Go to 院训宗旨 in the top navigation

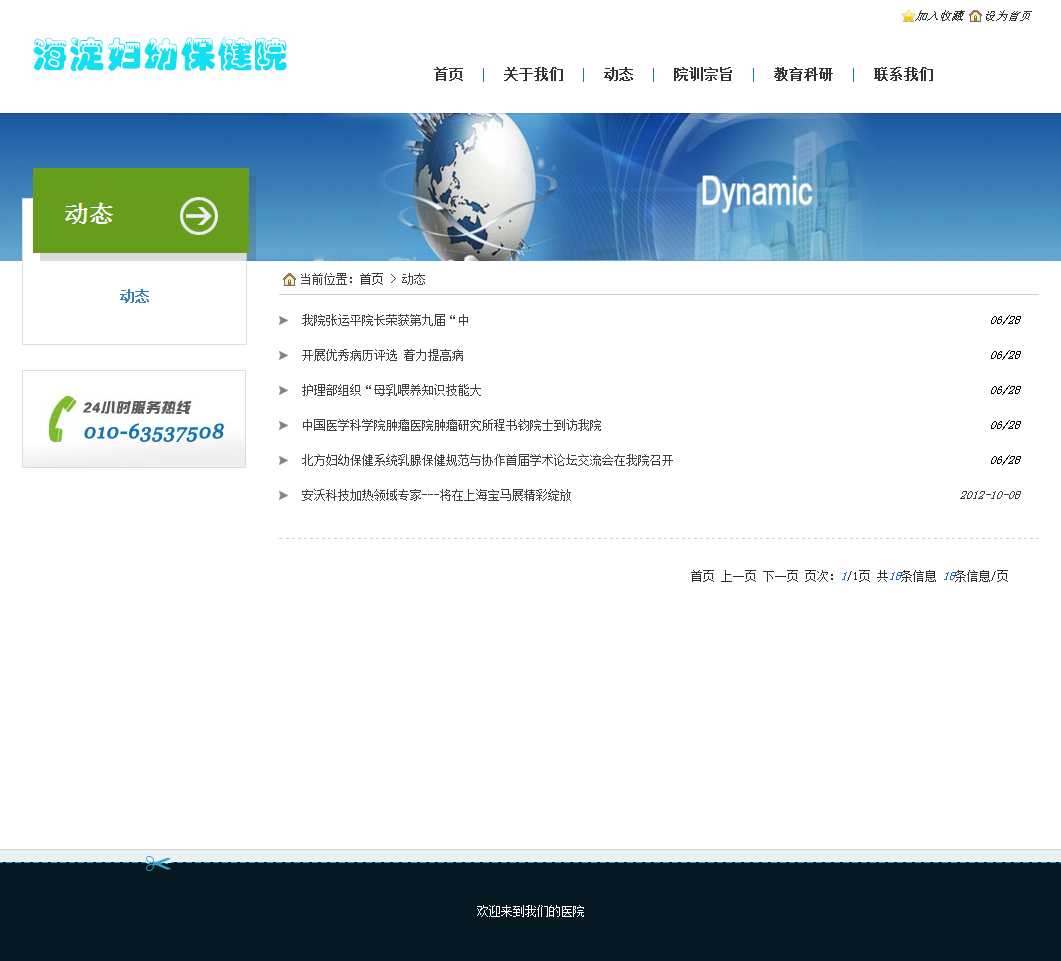pos(702,75)
